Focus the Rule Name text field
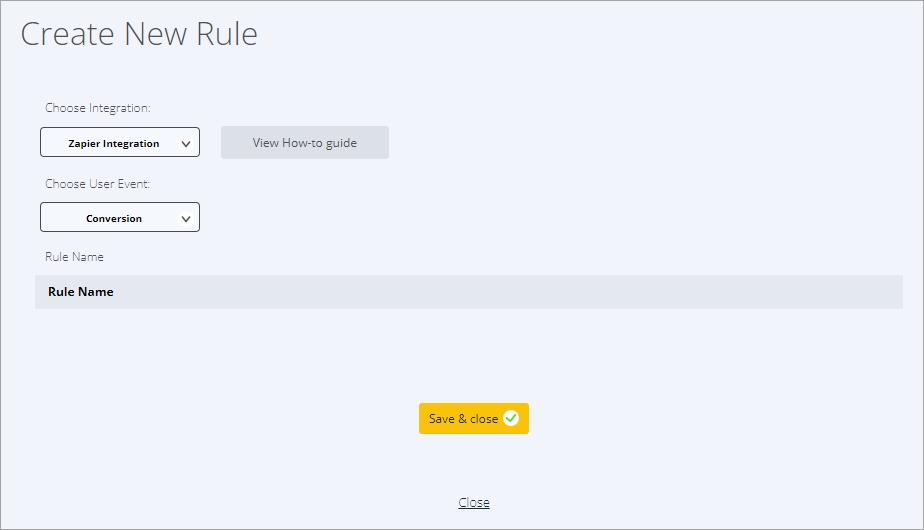 pos(468,292)
